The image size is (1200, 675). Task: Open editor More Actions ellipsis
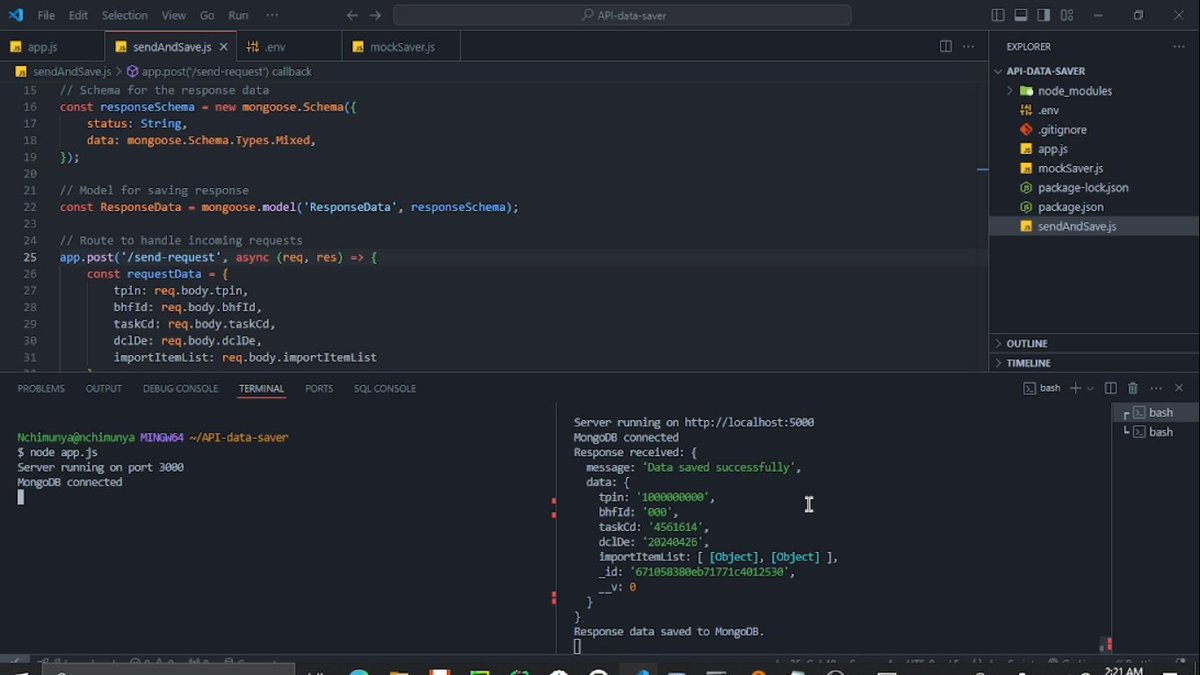pyautogui.click(x=970, y=46)
